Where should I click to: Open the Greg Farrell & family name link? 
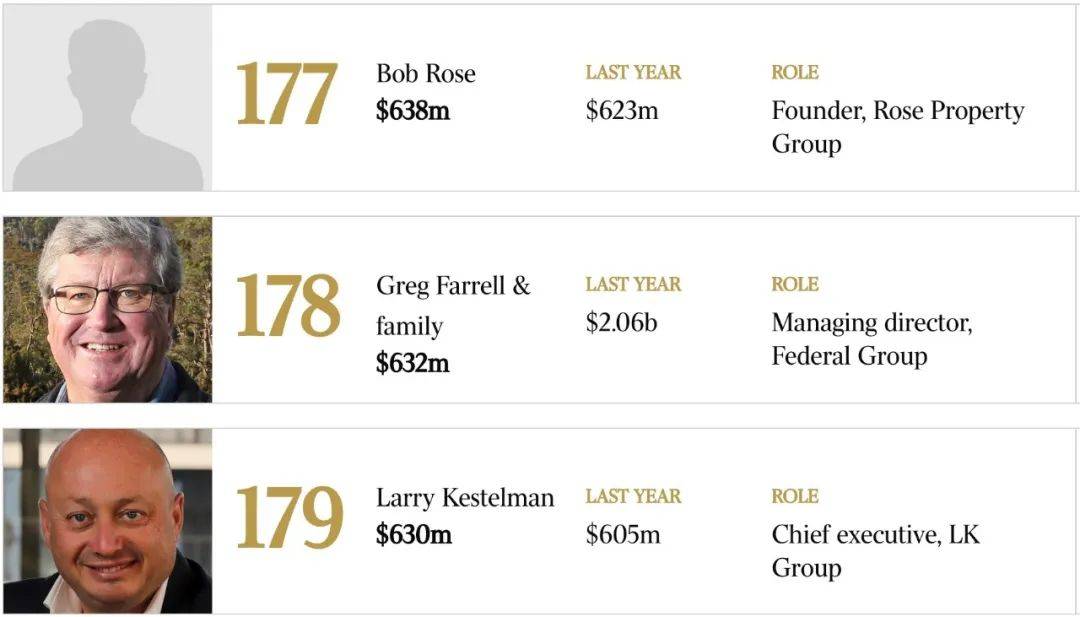453,305
